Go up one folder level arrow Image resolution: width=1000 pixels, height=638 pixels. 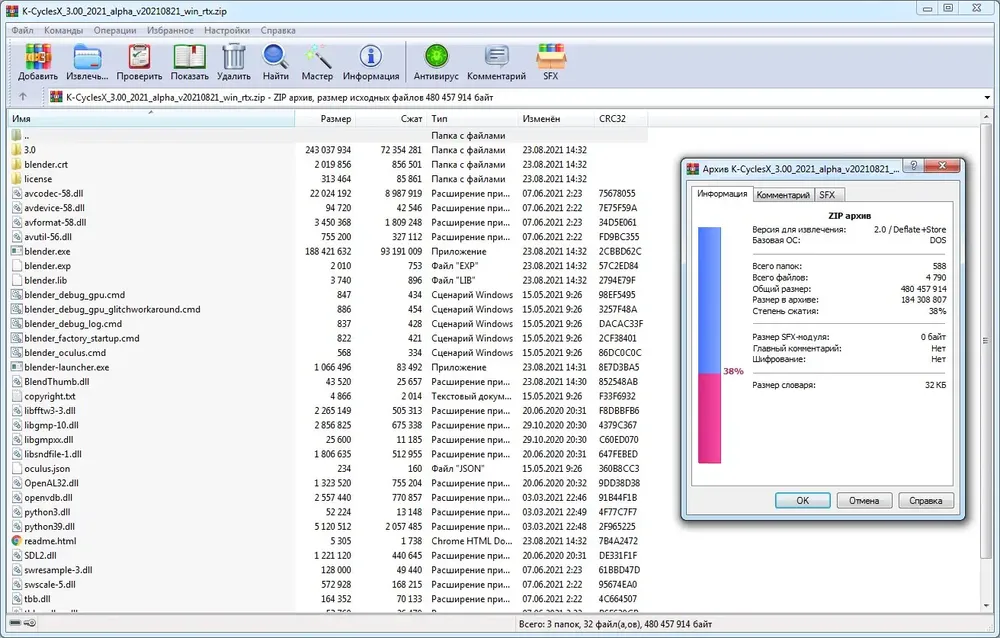23,97
